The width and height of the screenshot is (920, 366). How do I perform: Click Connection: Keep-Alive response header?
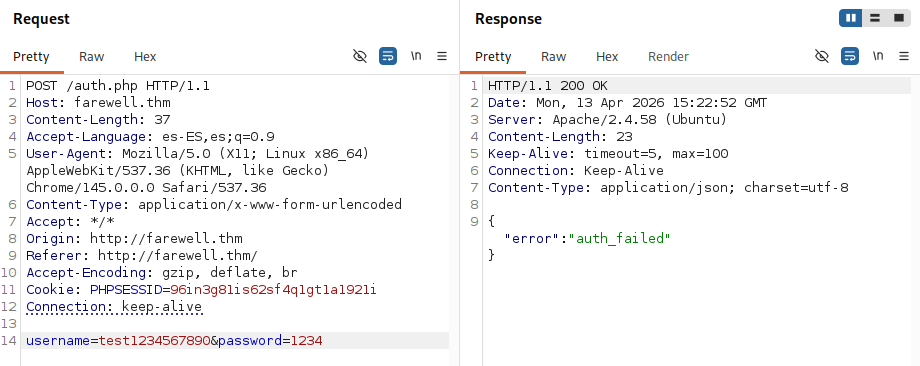coord(576,171)
